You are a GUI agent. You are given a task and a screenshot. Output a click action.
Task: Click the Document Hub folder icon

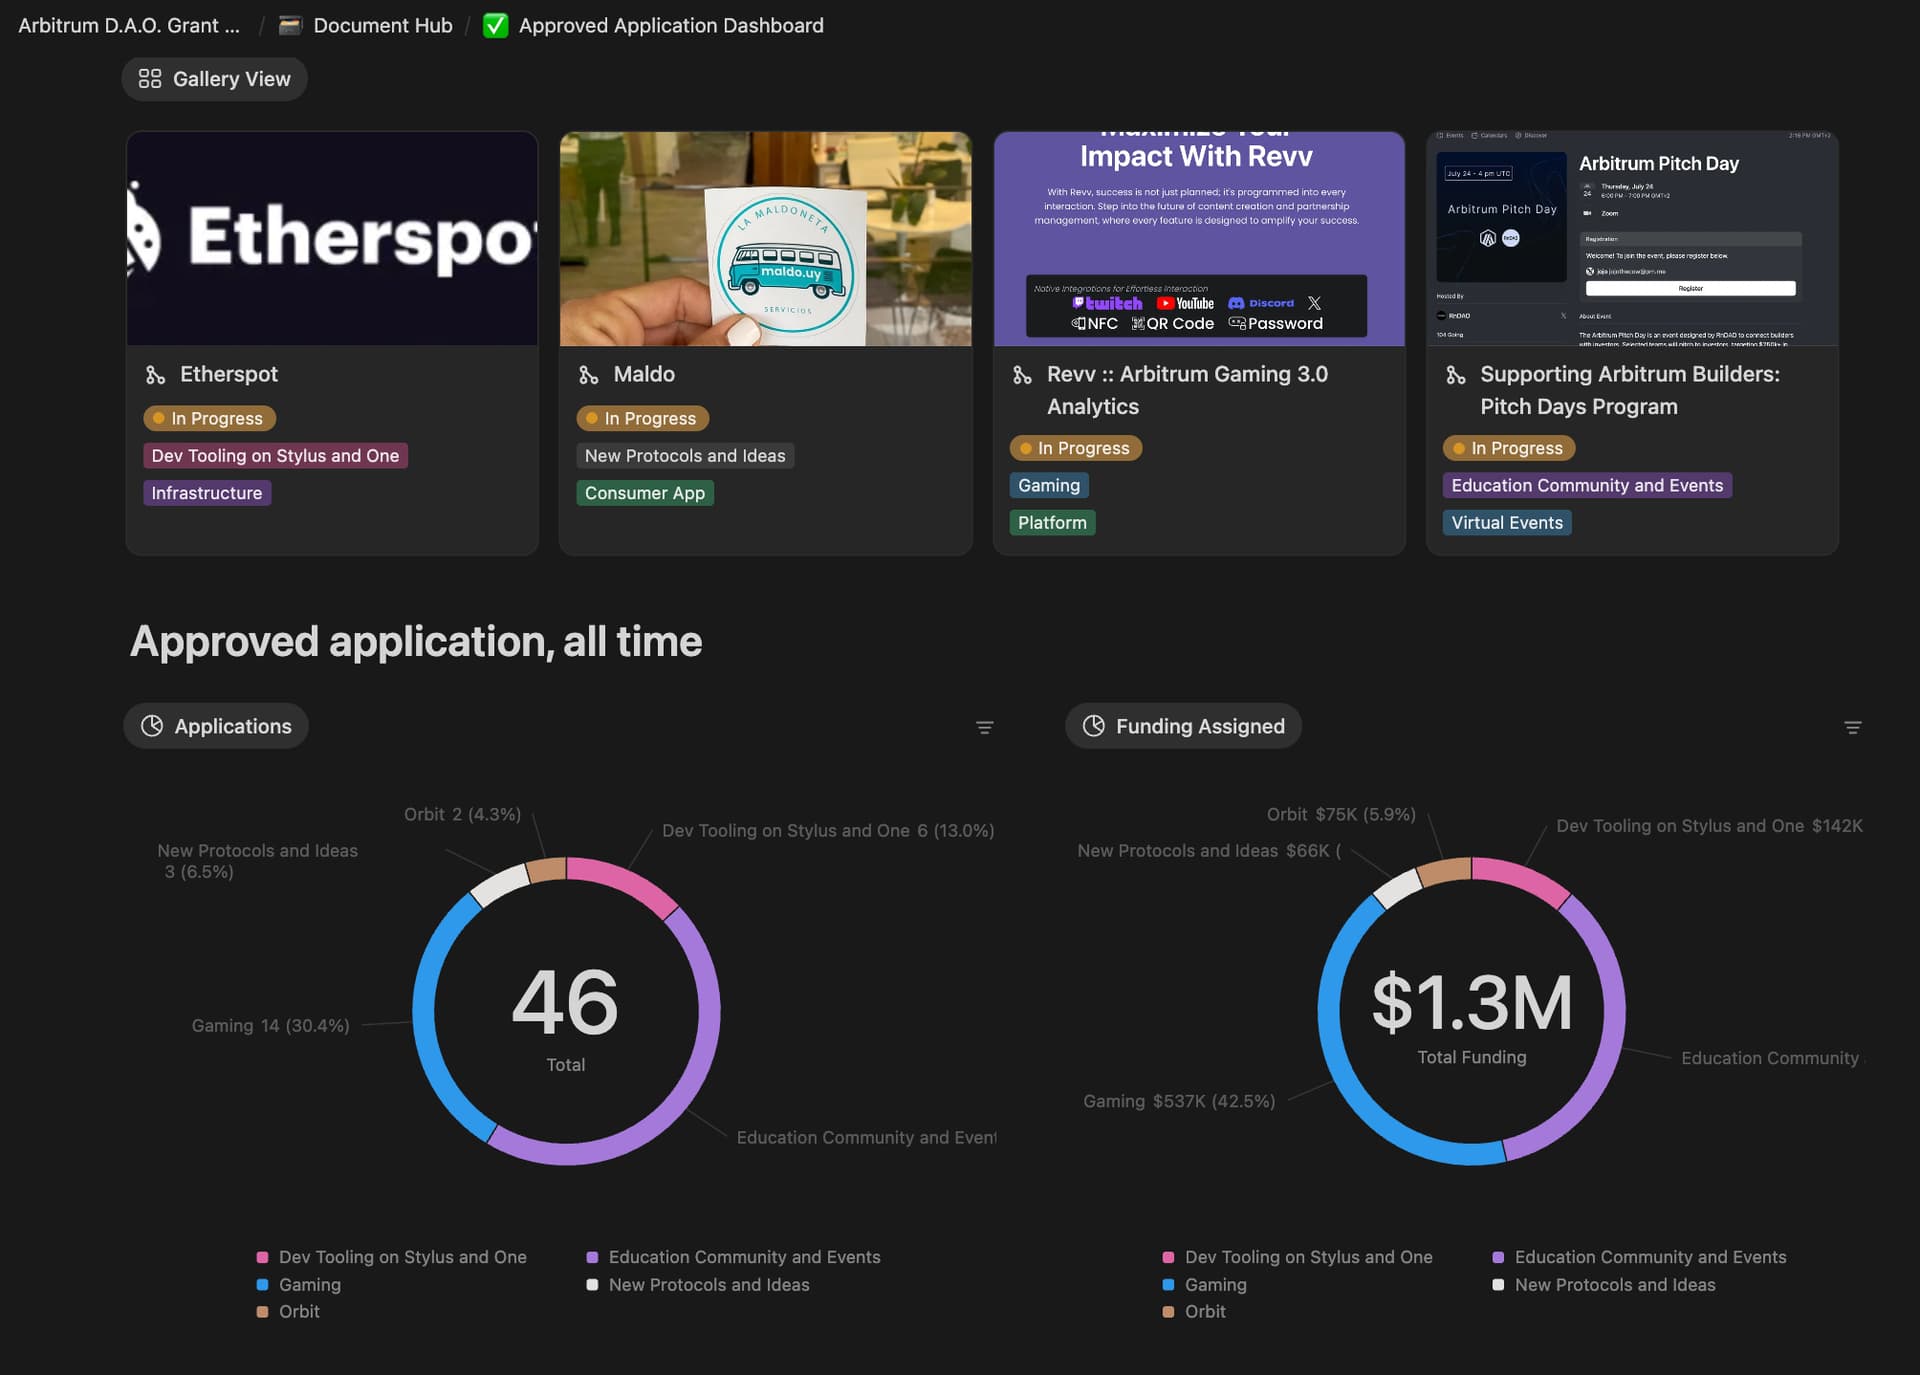pos(288,25)
